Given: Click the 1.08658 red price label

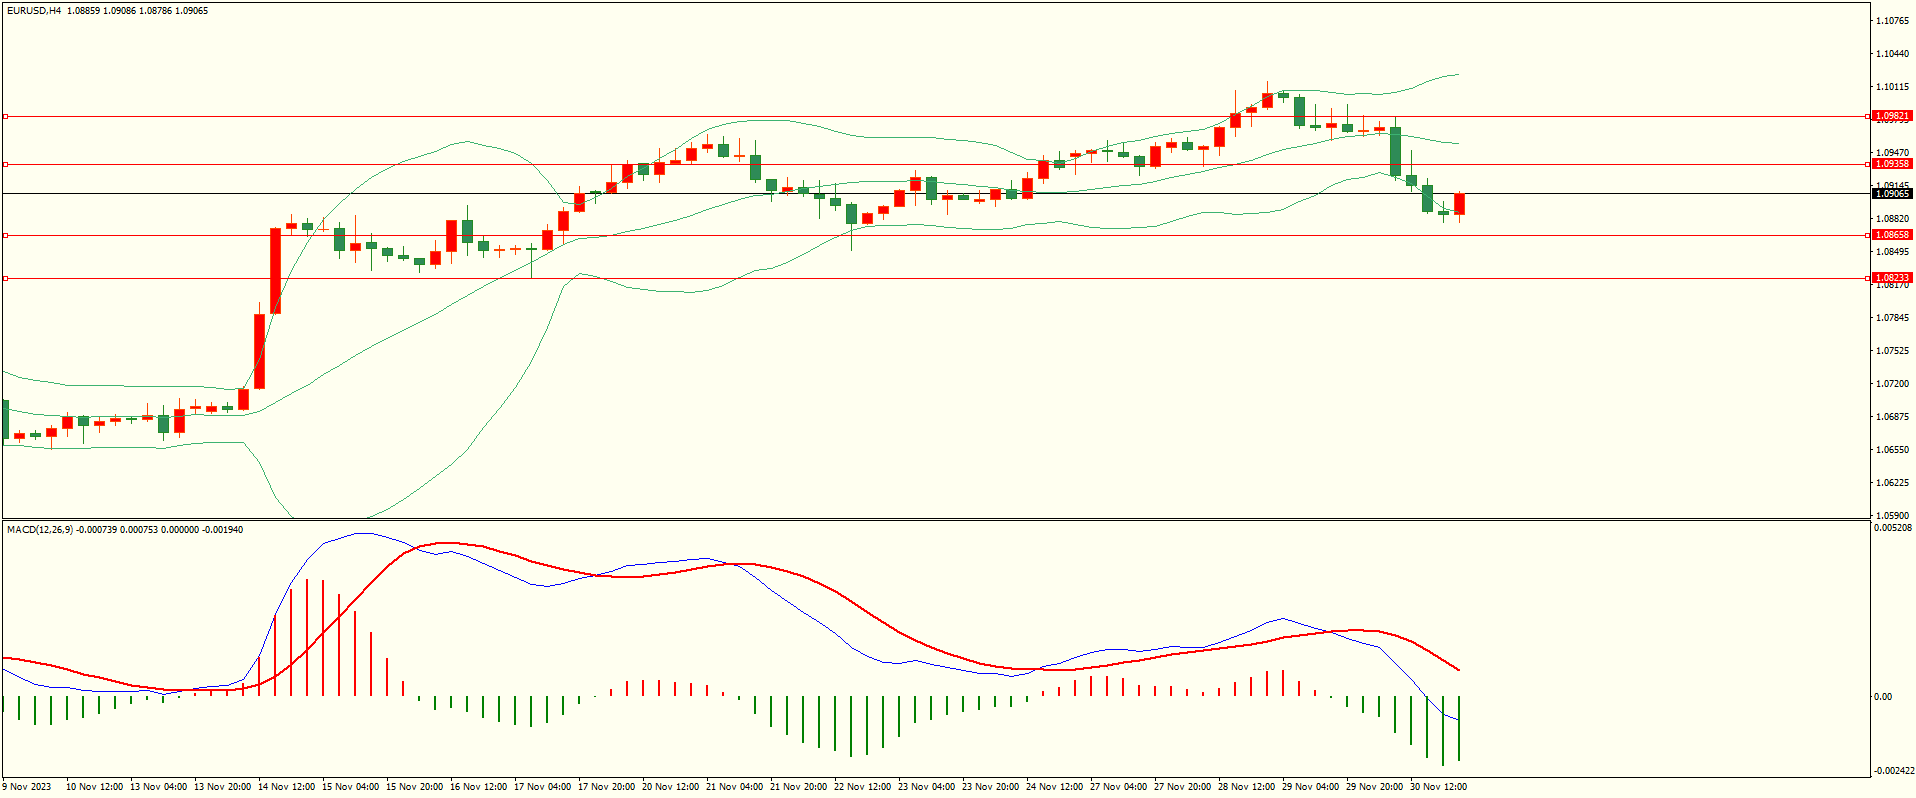Looking at the screenshot, I should pos(1892,235).
